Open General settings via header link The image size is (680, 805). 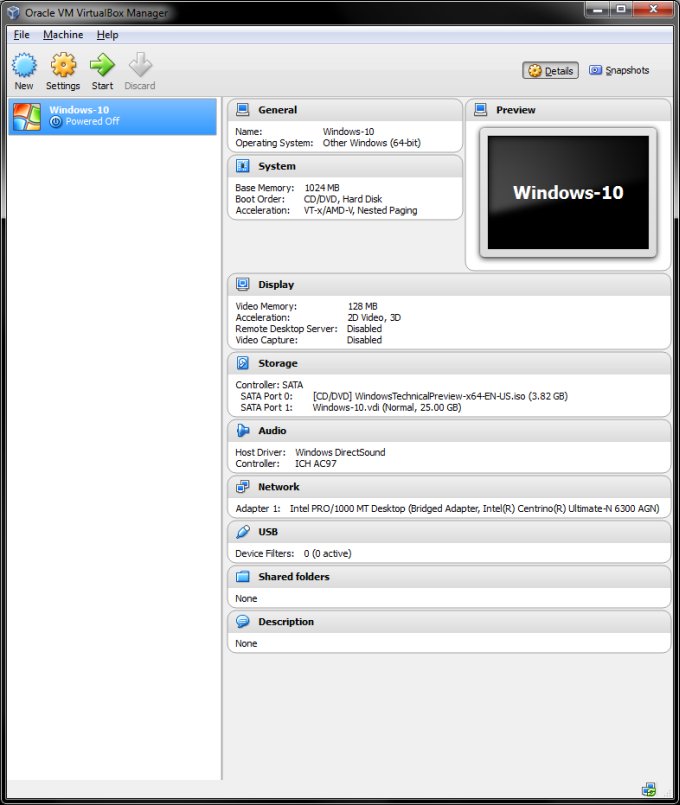(x=278, y=110)
